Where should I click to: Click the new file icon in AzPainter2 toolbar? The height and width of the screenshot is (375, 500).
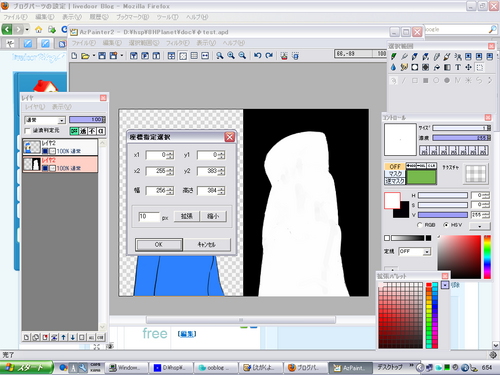(74, 56)
